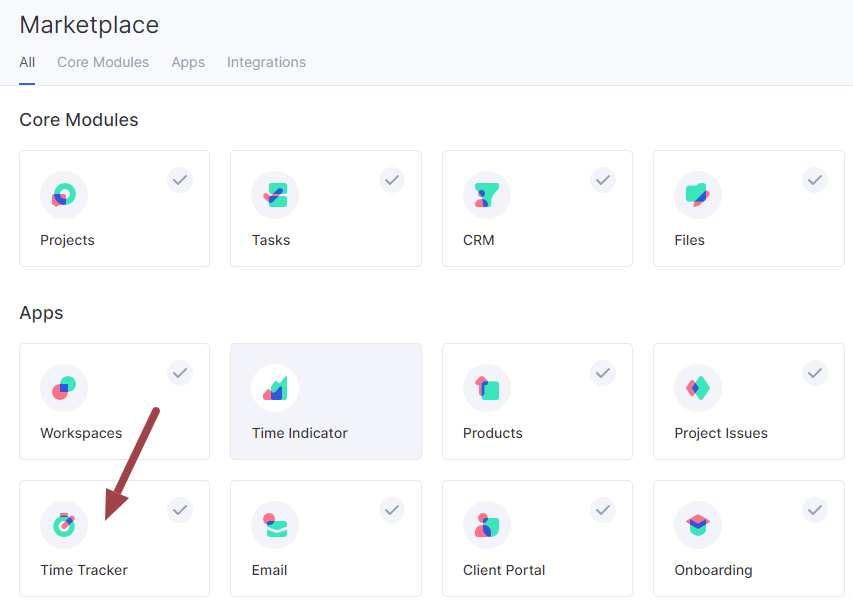
Task: Click the Onboarding card label
Action: (713, 570)
